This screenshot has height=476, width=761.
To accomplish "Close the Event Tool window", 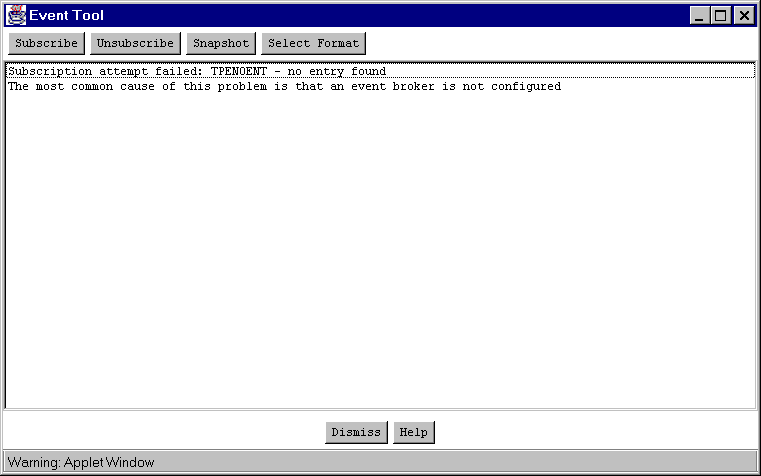I will 744,16.
